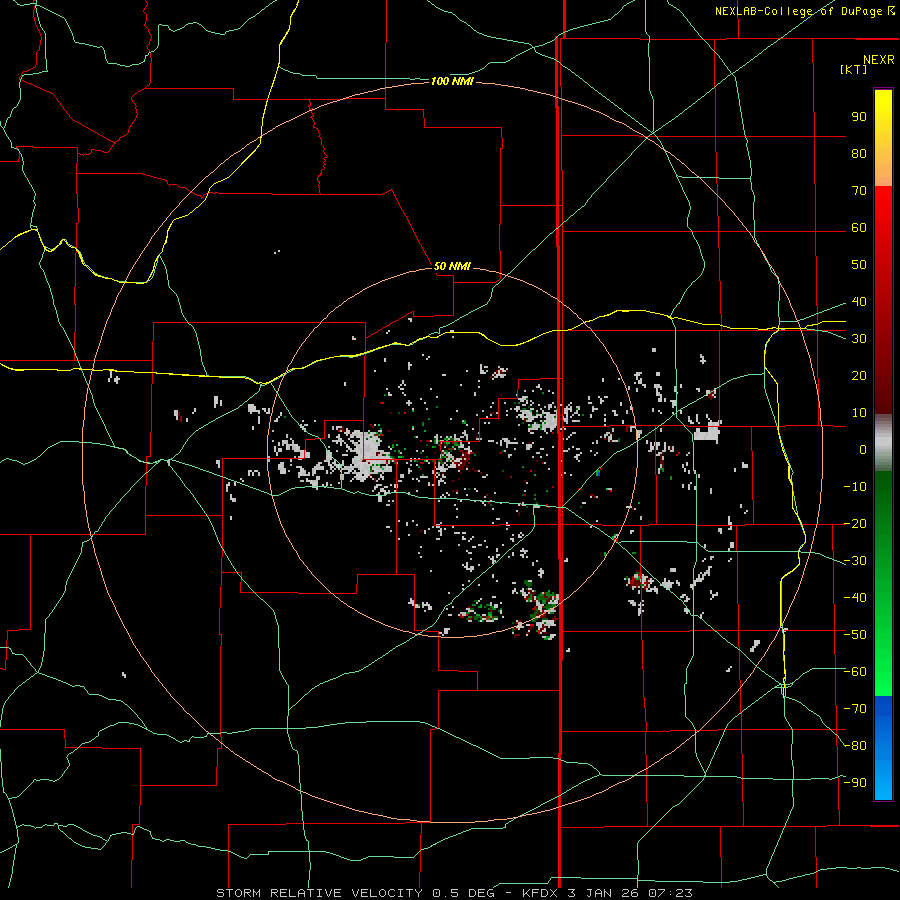This screenshot has width=900, height=900.
Task: Click the -40 value on velocity scale
Action: (x=855, y=598)
